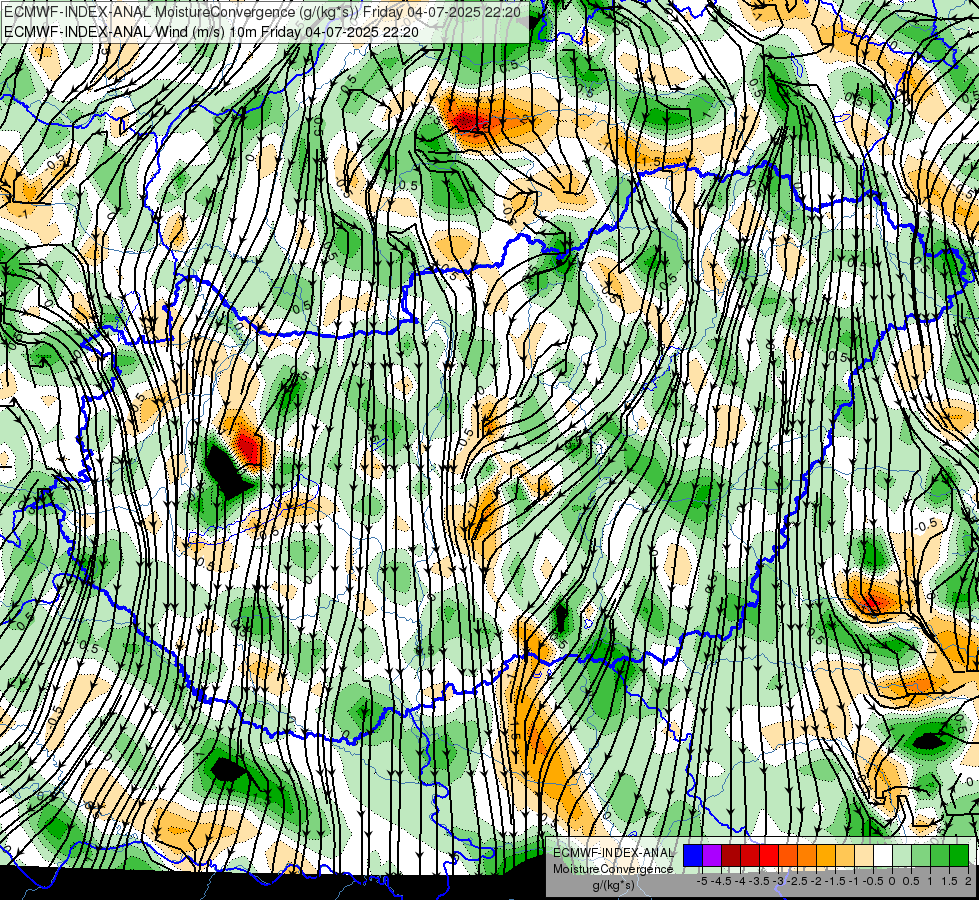Click the 0 tick label in the legend
979x900 pixels.
click(x=892, y=881)
